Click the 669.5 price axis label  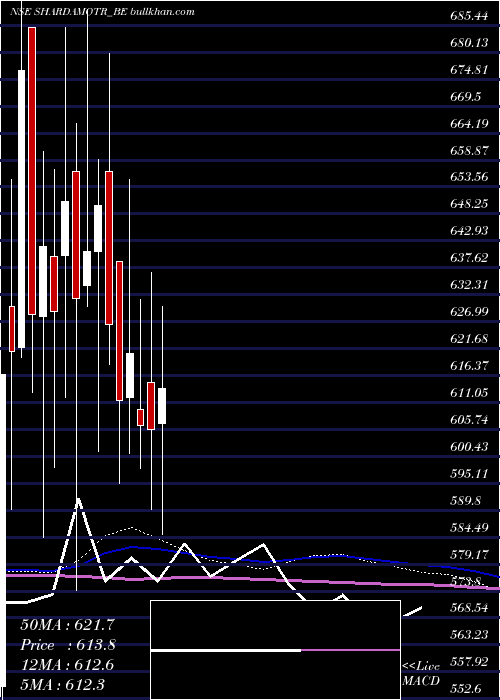click(466, 97)
